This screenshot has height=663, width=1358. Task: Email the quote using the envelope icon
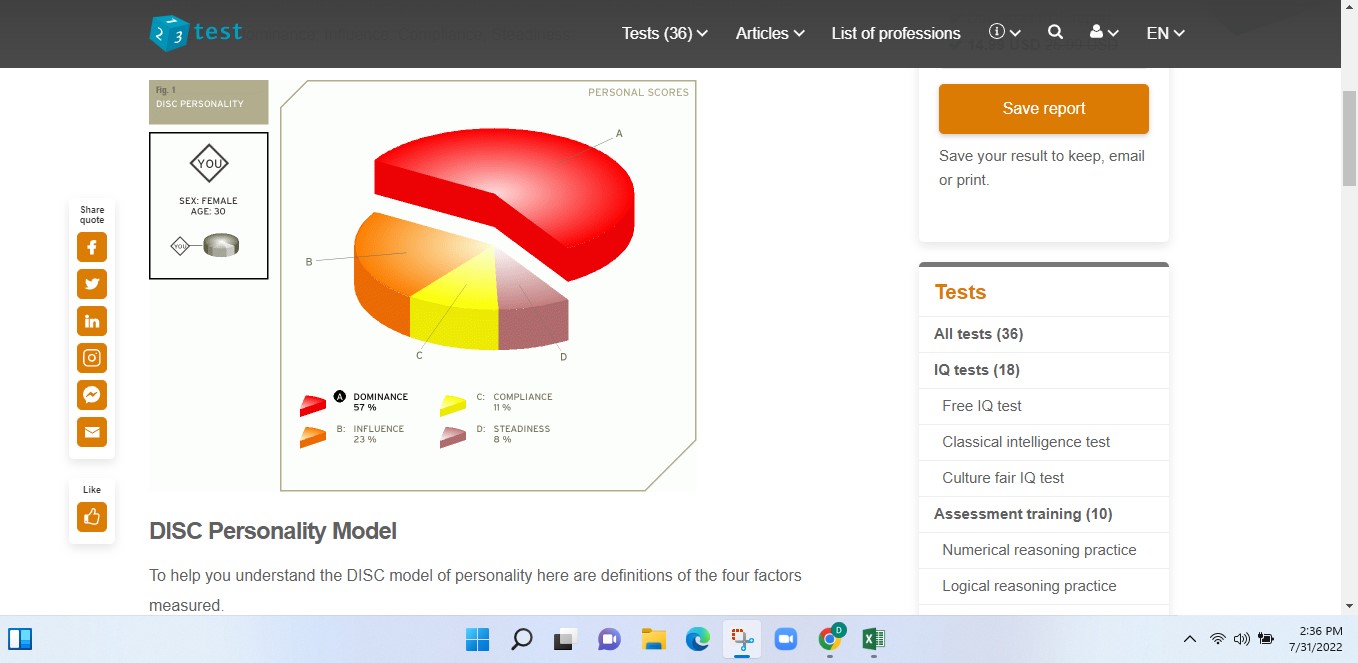pos(91,432)
